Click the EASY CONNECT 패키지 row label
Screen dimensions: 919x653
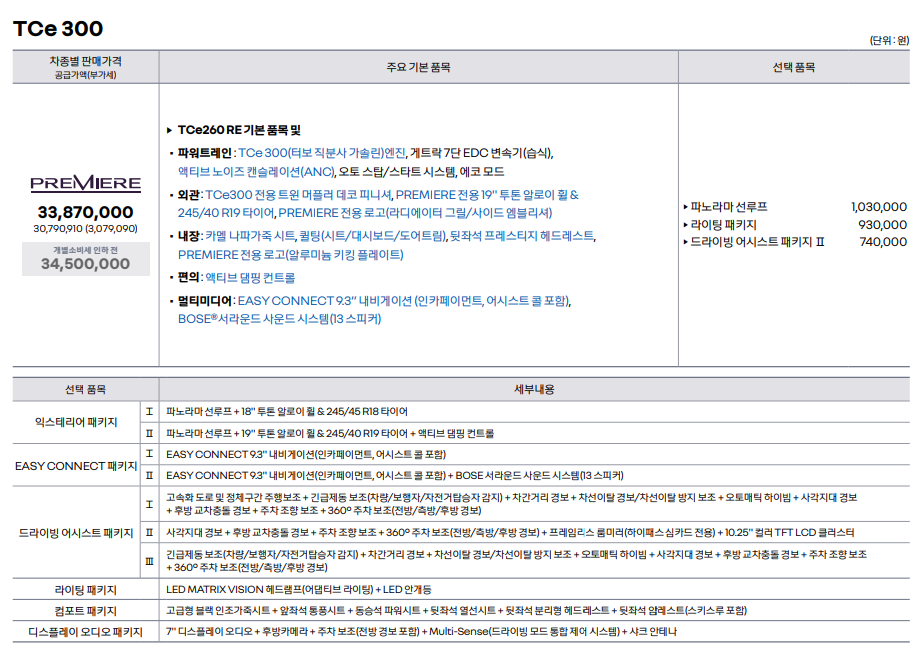(x=76, y=465)
